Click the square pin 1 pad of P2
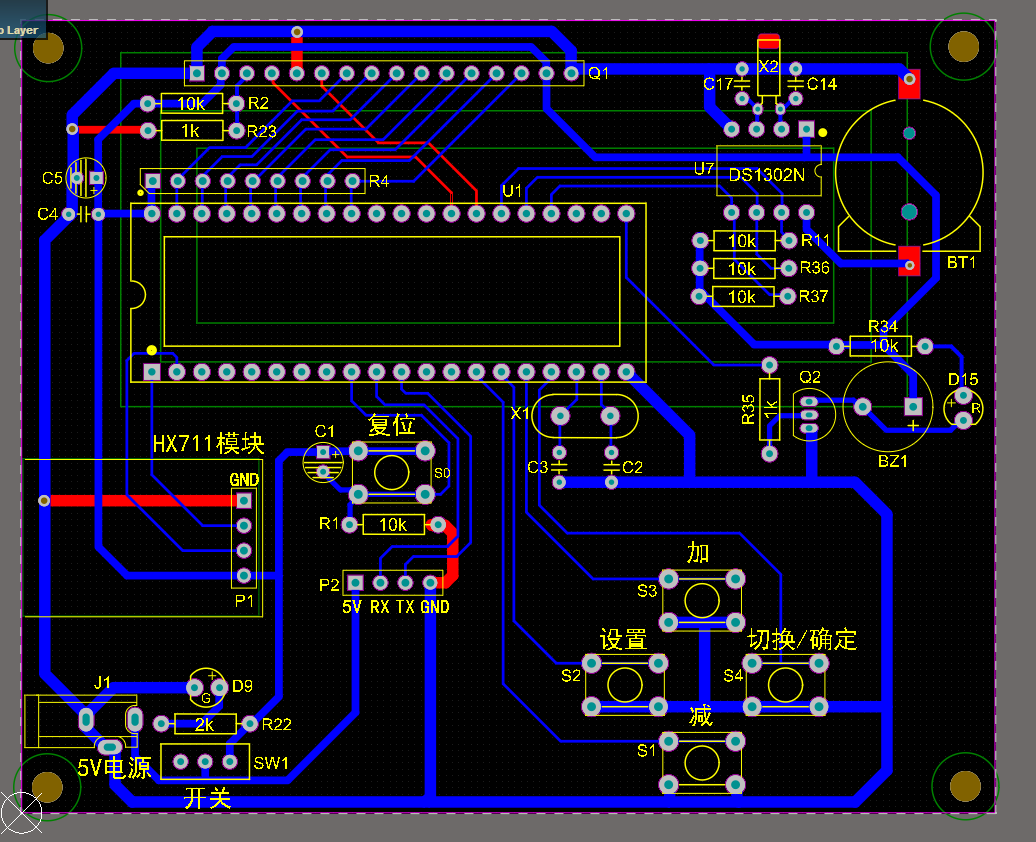 (355, 582)
